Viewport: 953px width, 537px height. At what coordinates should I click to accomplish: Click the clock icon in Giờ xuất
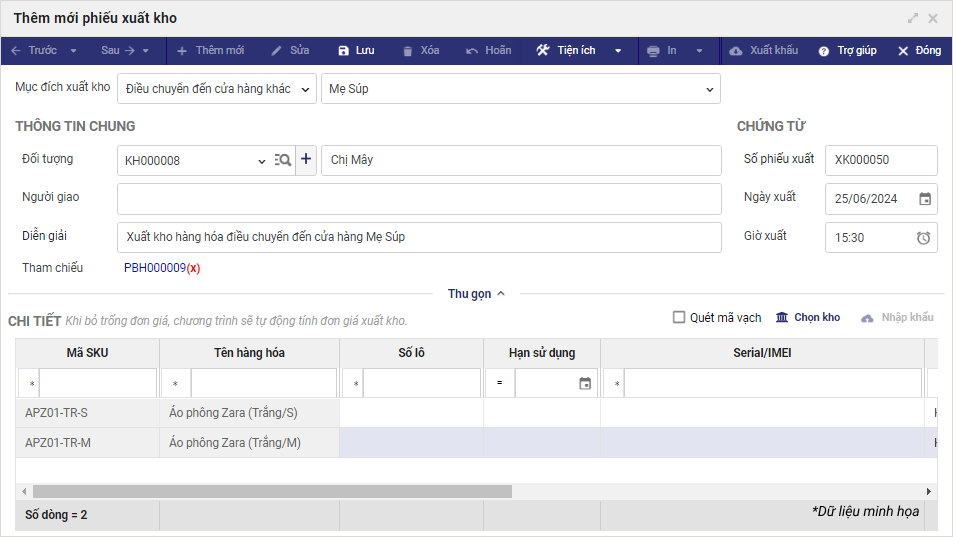click(x=924, y=238)
